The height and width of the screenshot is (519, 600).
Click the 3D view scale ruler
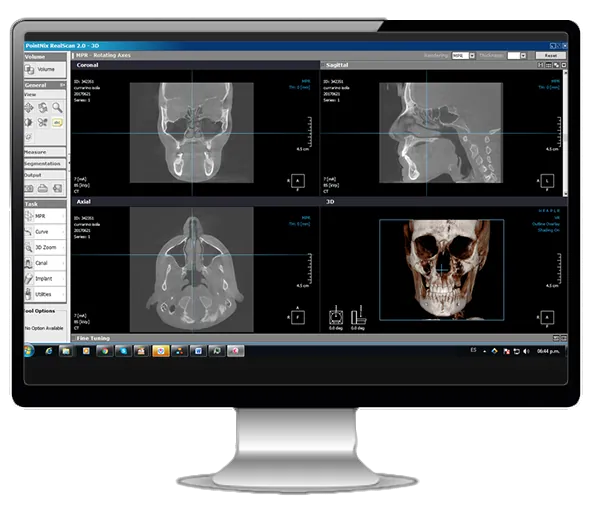[x=559, y=269]
